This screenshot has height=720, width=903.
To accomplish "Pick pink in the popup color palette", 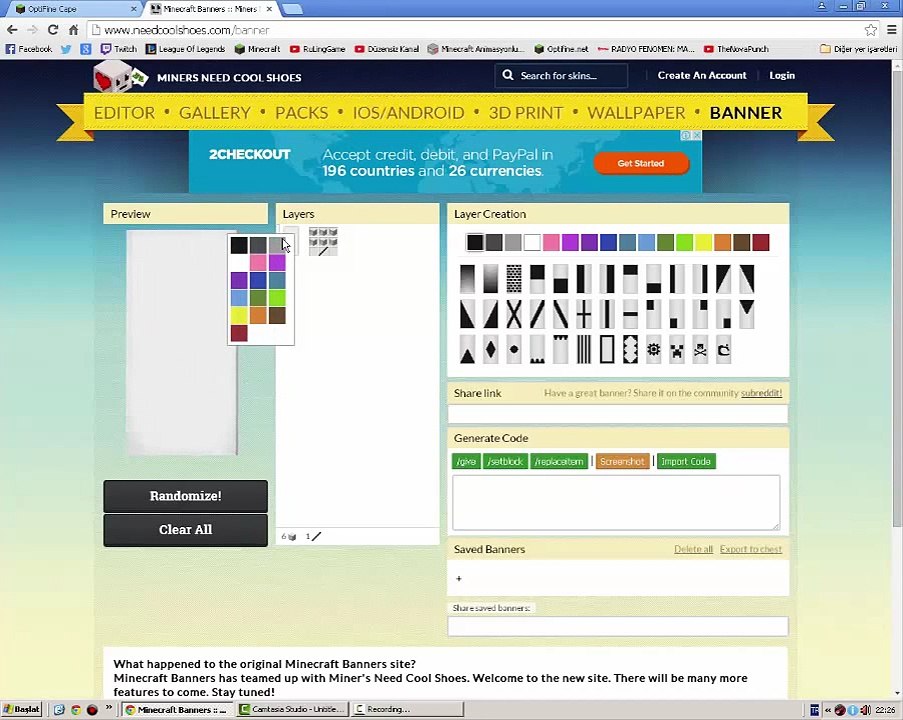I will (x=258, y=263).
